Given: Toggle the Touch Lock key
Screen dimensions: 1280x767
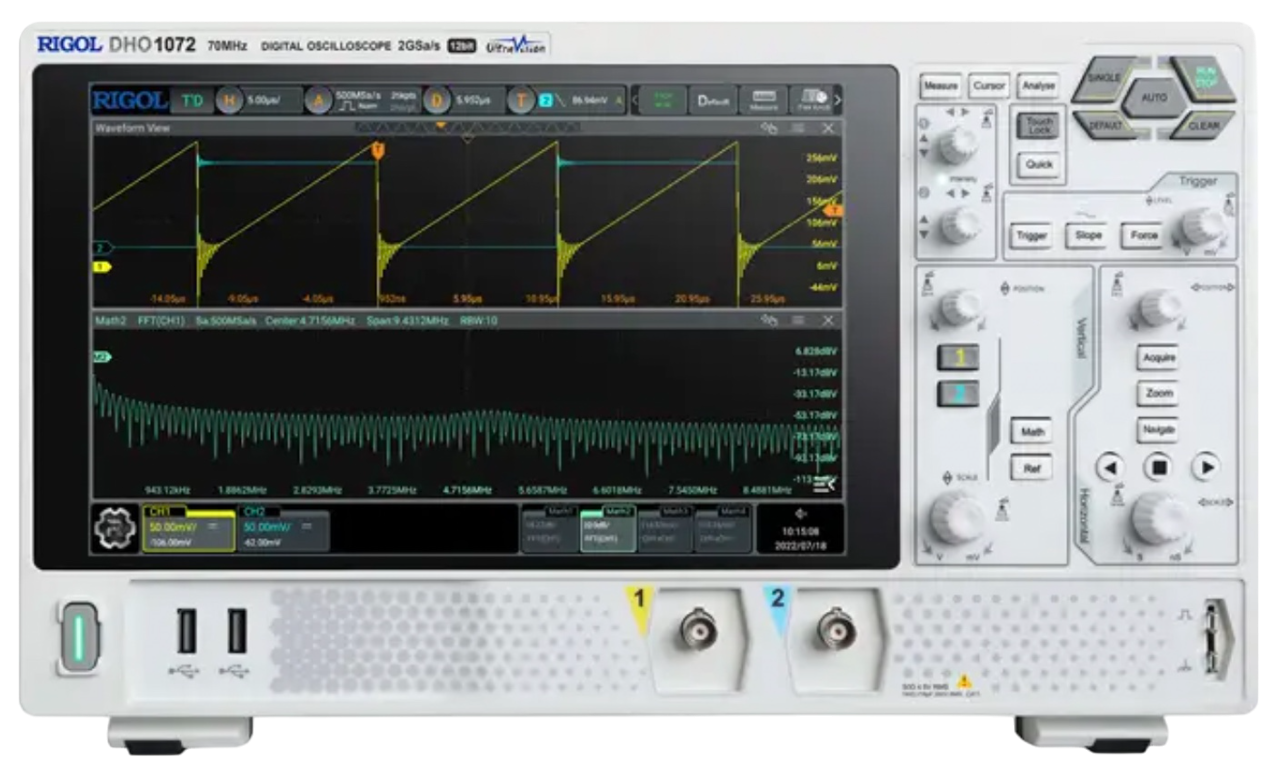Looking at the screenshot, I should 1040,125.
